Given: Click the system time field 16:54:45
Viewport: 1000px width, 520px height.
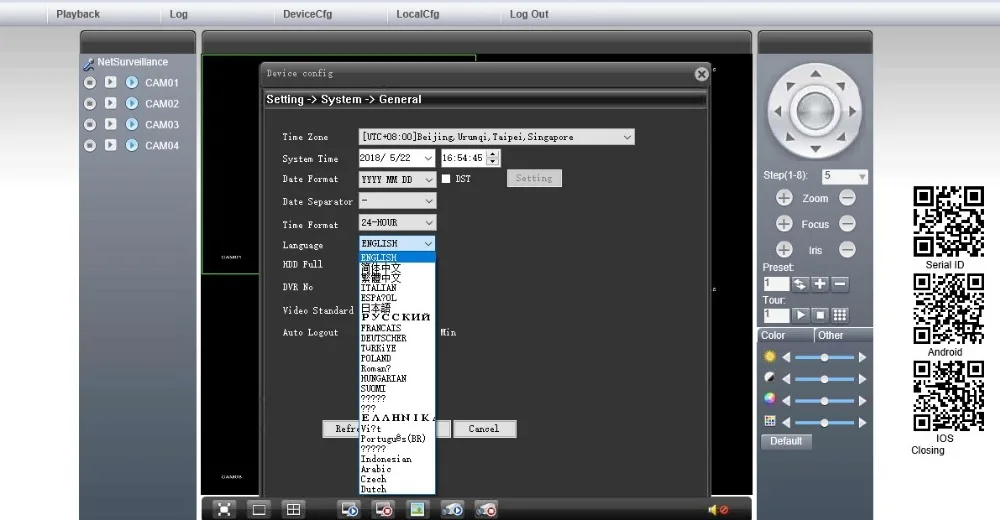Looking at the screenshot, I should click(x=464, y=158).
